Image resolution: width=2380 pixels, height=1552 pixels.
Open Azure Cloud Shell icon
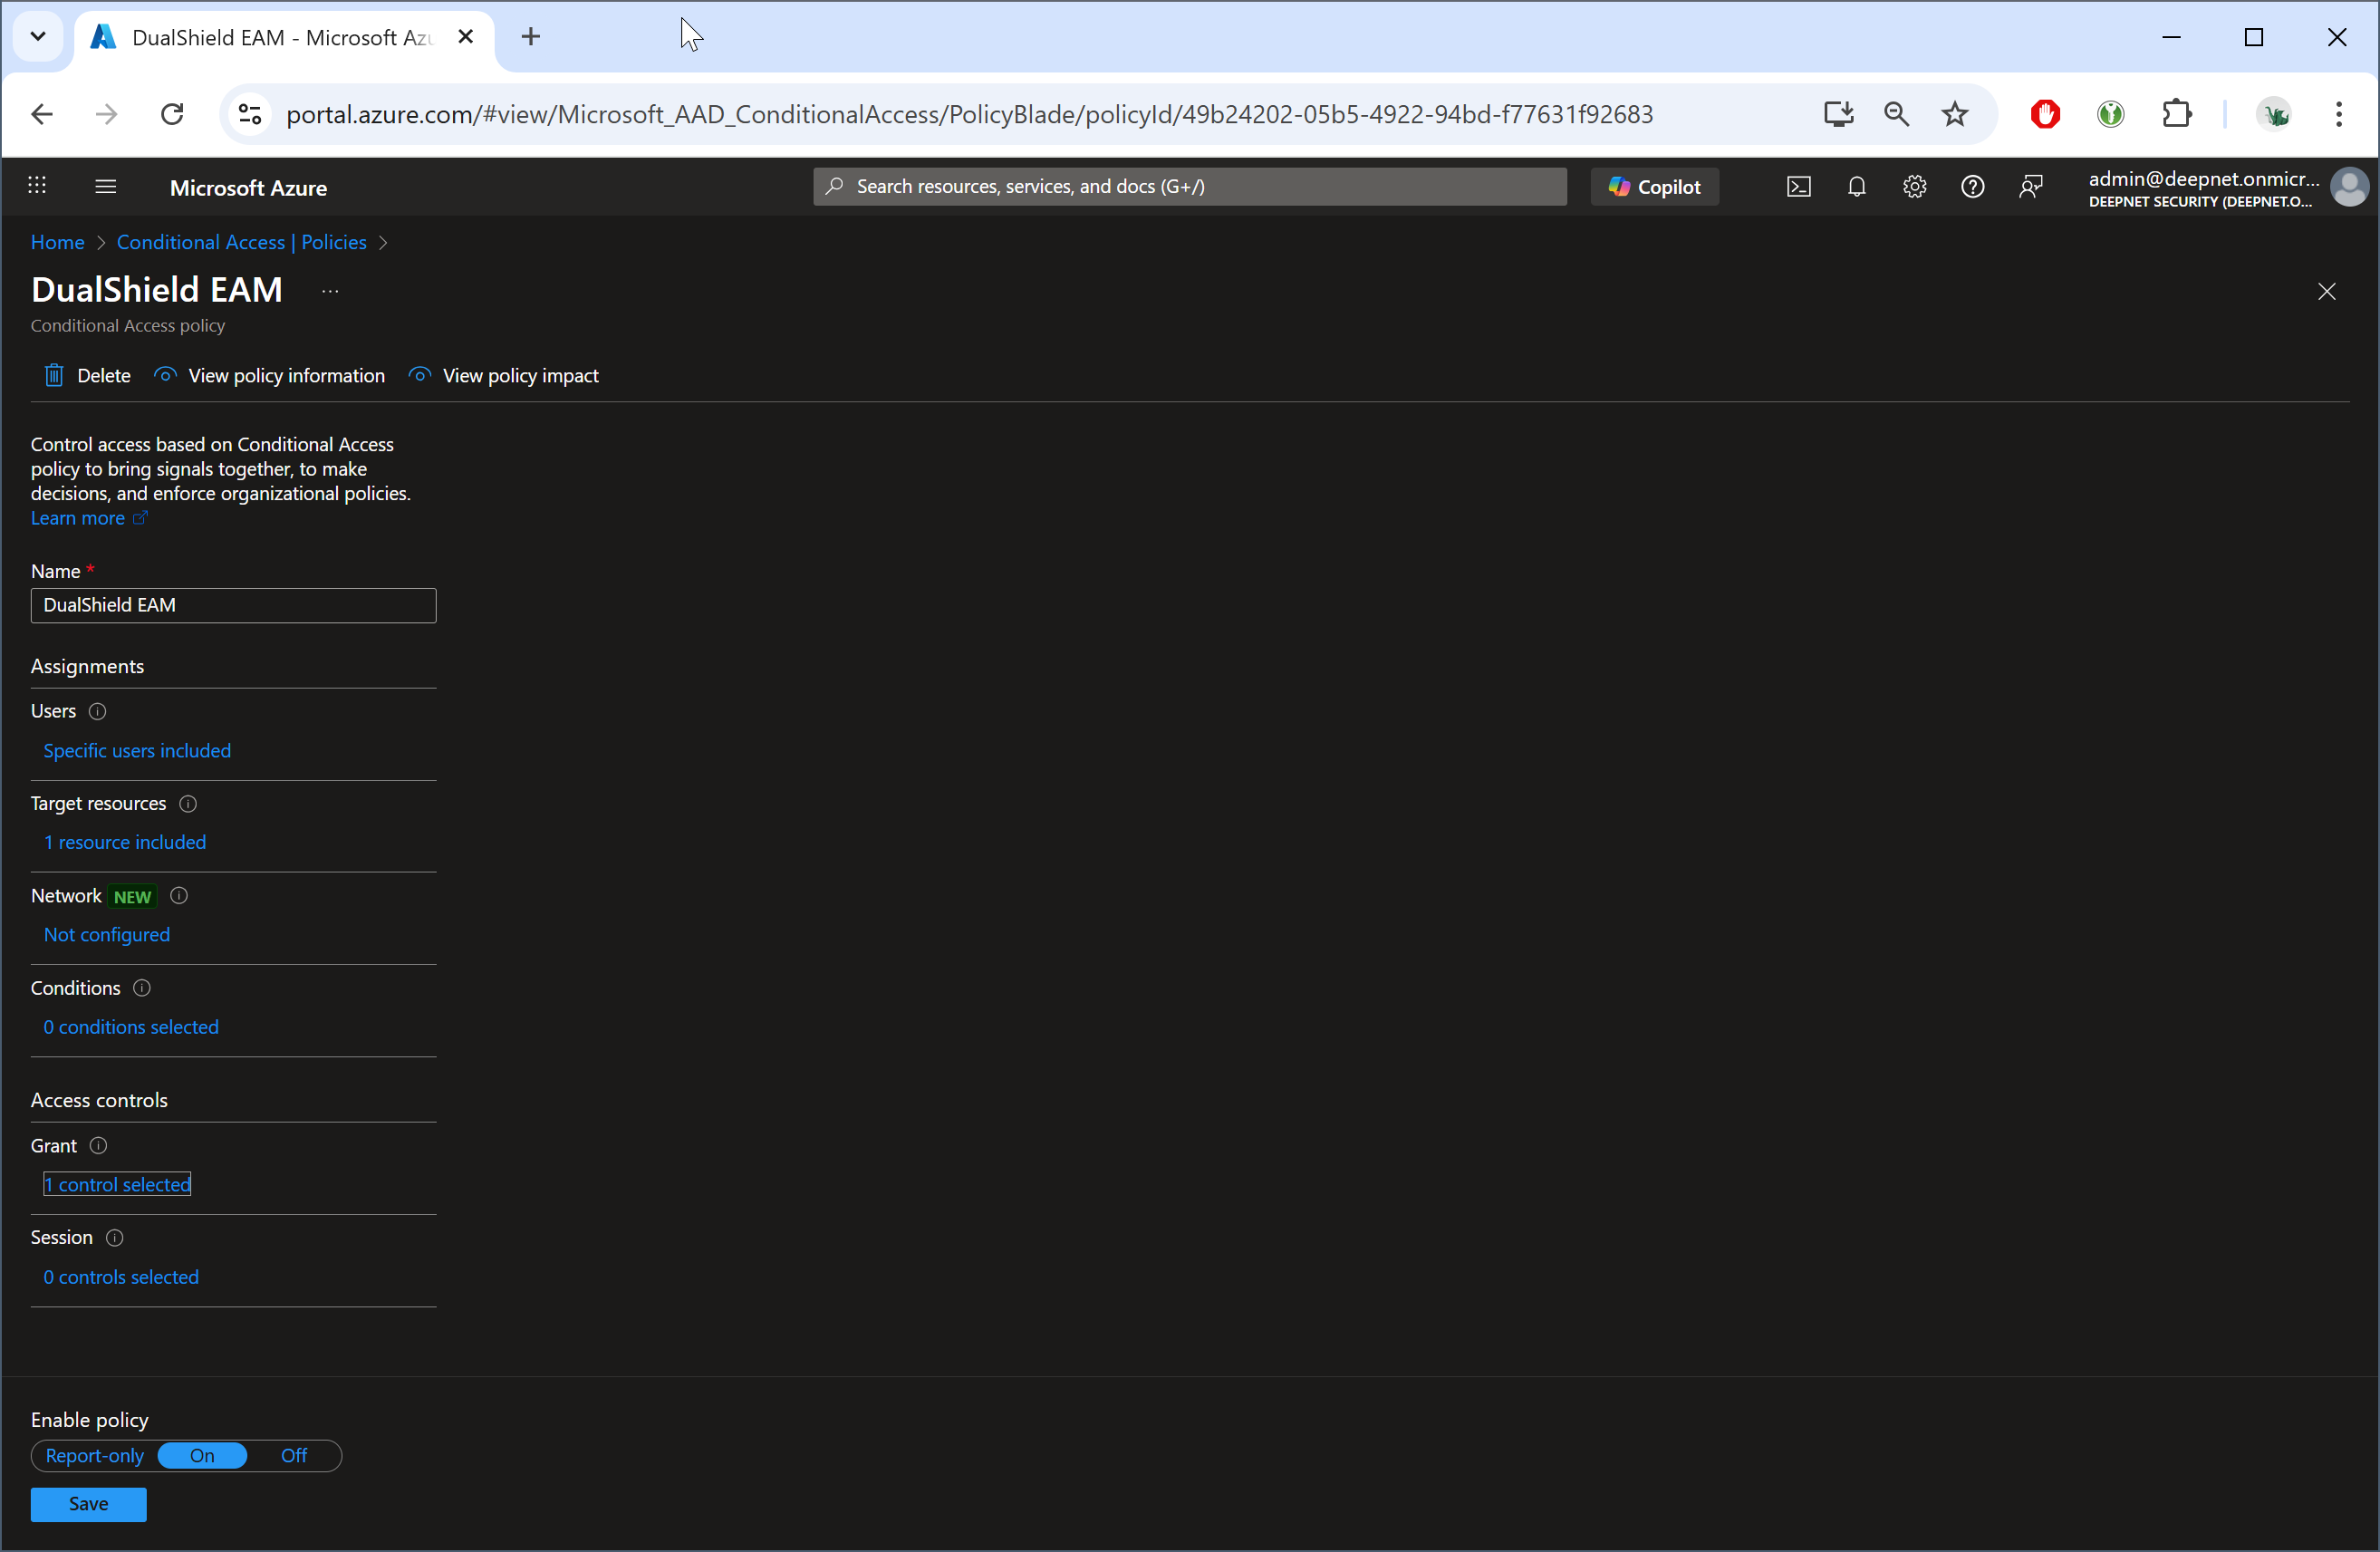click(1798, 187)
